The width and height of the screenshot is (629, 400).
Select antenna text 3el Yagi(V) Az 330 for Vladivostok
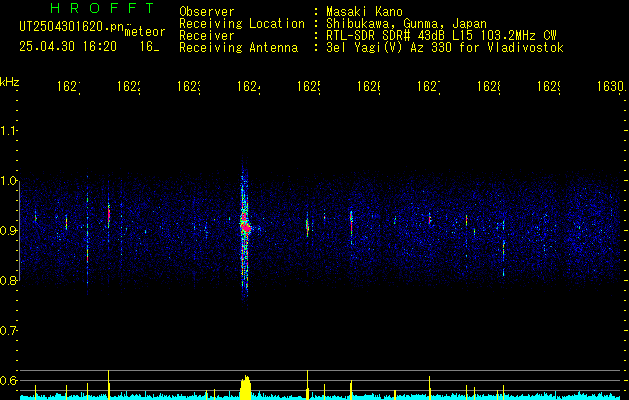tap(445, 48)
